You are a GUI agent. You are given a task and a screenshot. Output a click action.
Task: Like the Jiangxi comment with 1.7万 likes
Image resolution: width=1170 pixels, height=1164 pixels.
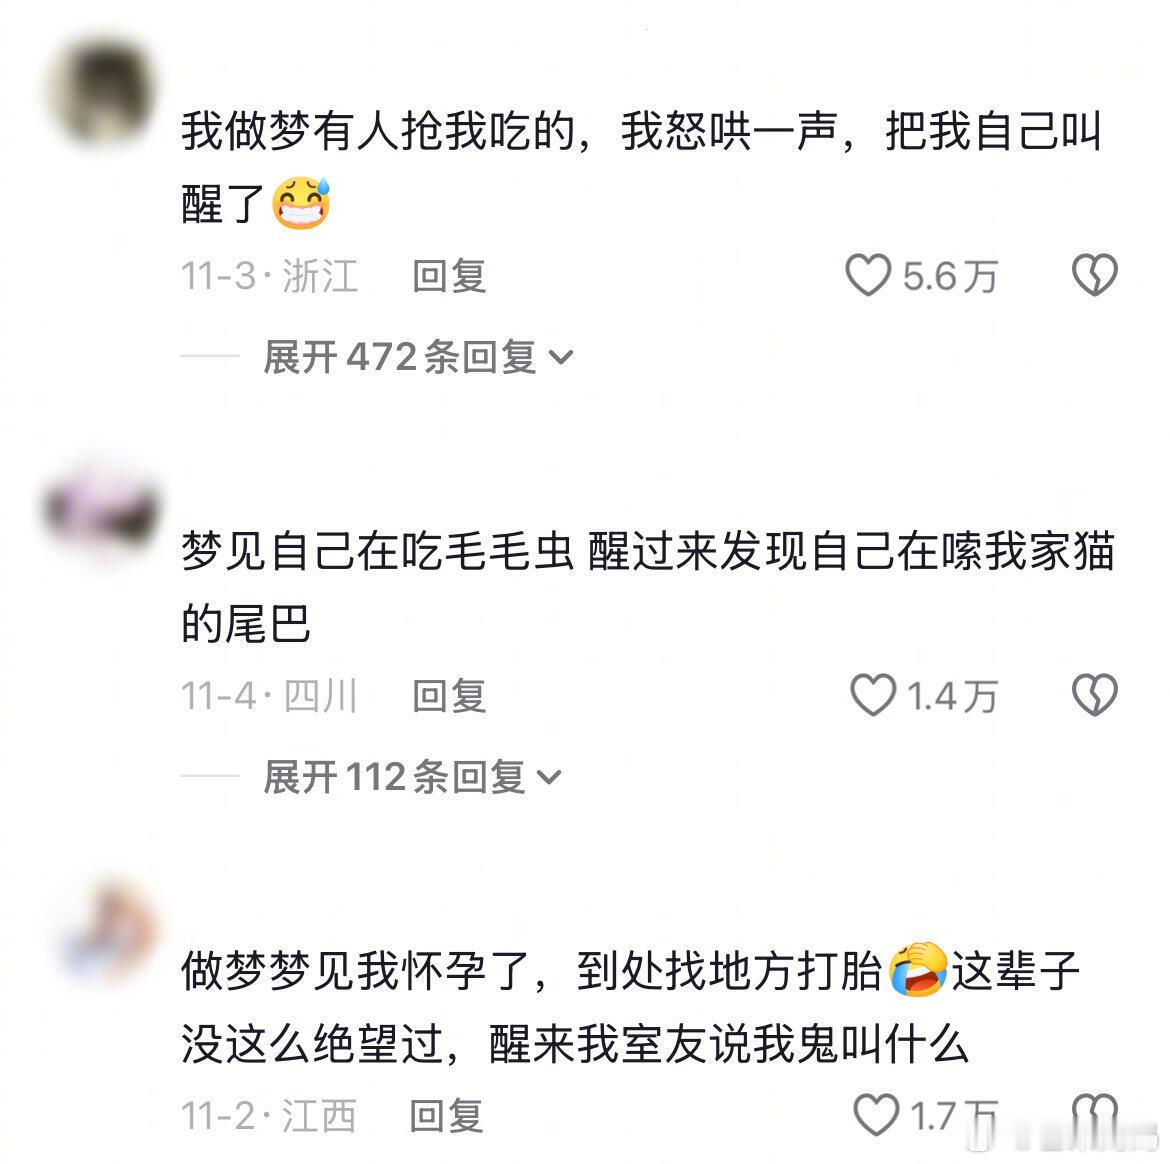coord(876,1115)
